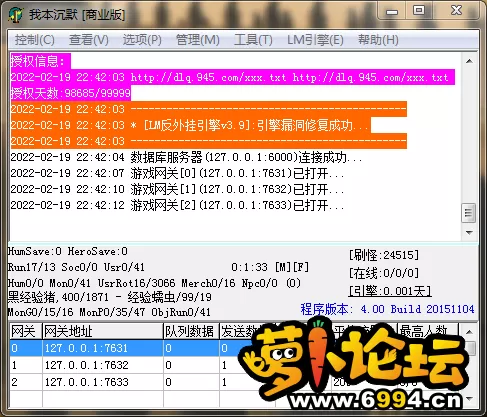
Task: Click the MonG0/15/16 MonP0/35/47 status line
Action: 109,312
